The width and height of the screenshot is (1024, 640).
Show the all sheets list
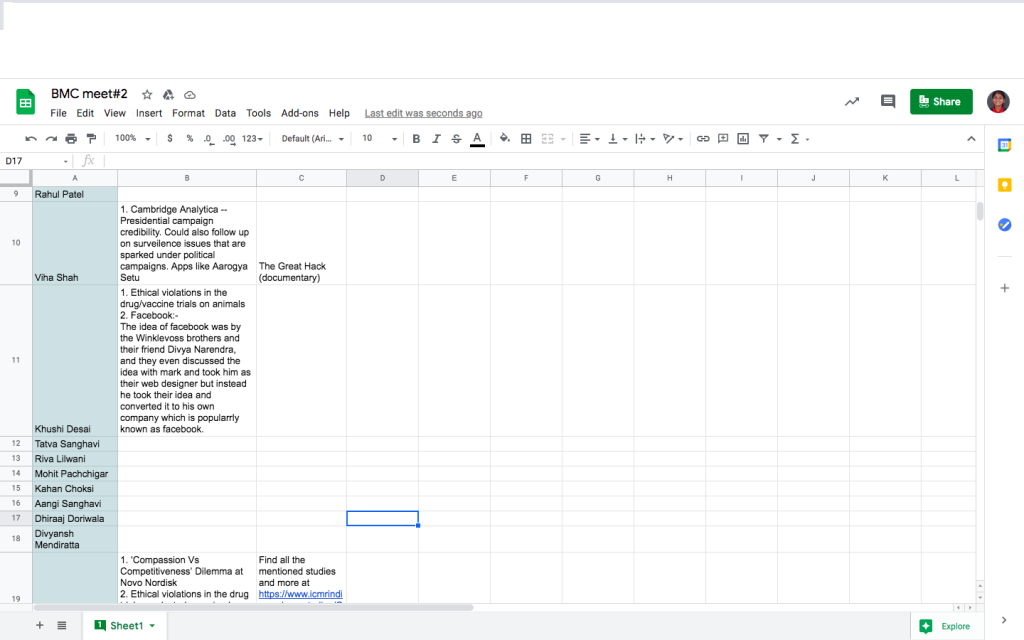click(x=61, y=626)
